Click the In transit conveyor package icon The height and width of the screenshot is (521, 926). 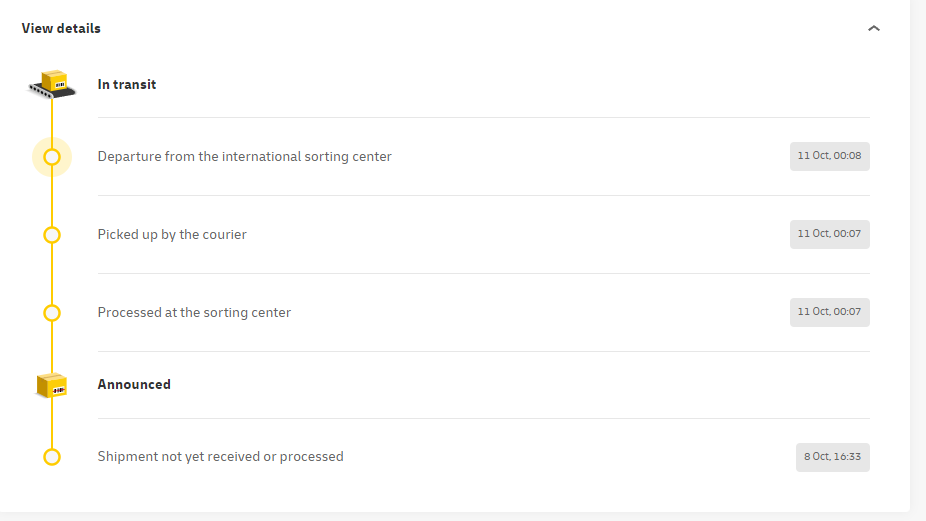point(52,85)
